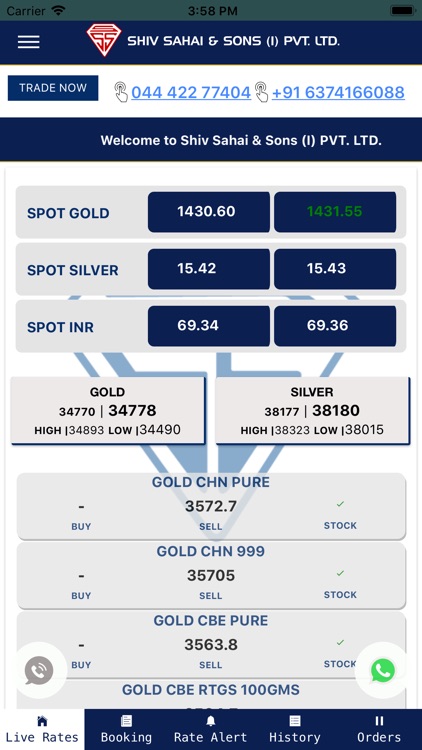Call the +91 6374166088 link
This screenshot has height=750, width=422.
point(338,92)
